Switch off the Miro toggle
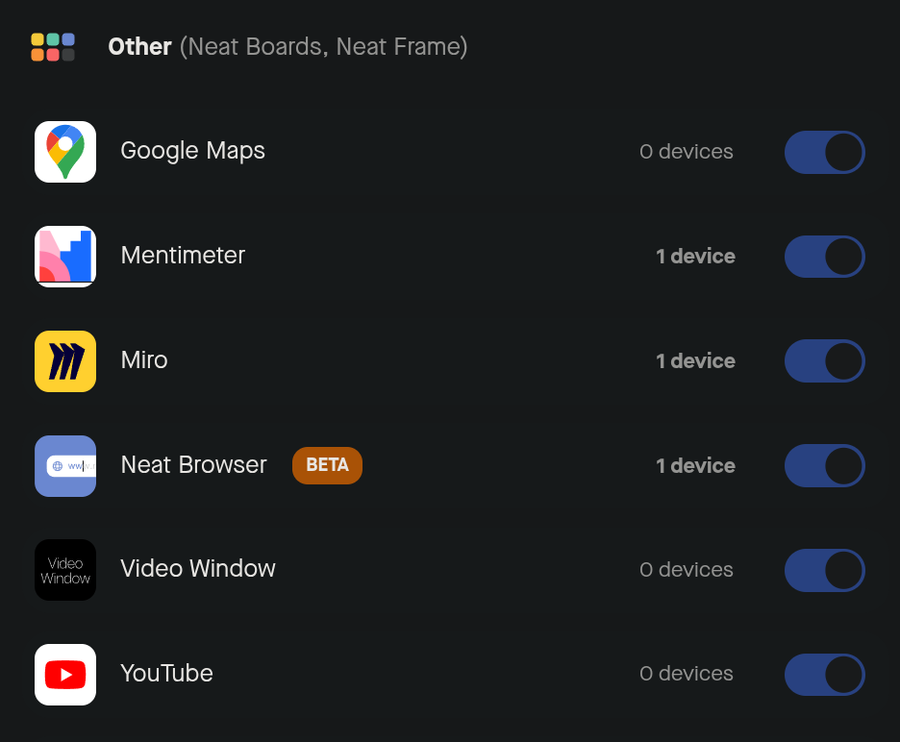The height and width of the screenshot is (742, 900). (x=824, y=361)
